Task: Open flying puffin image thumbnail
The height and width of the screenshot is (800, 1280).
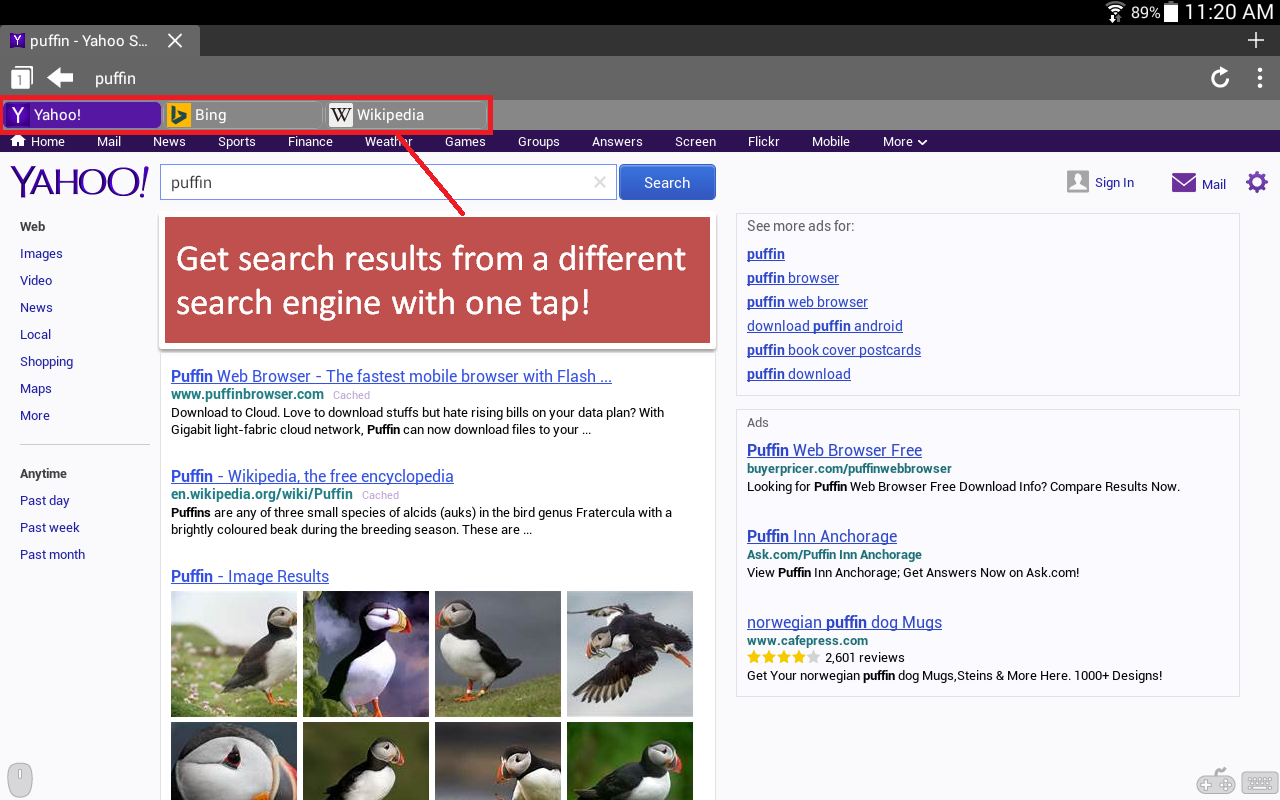Action: 630,654
